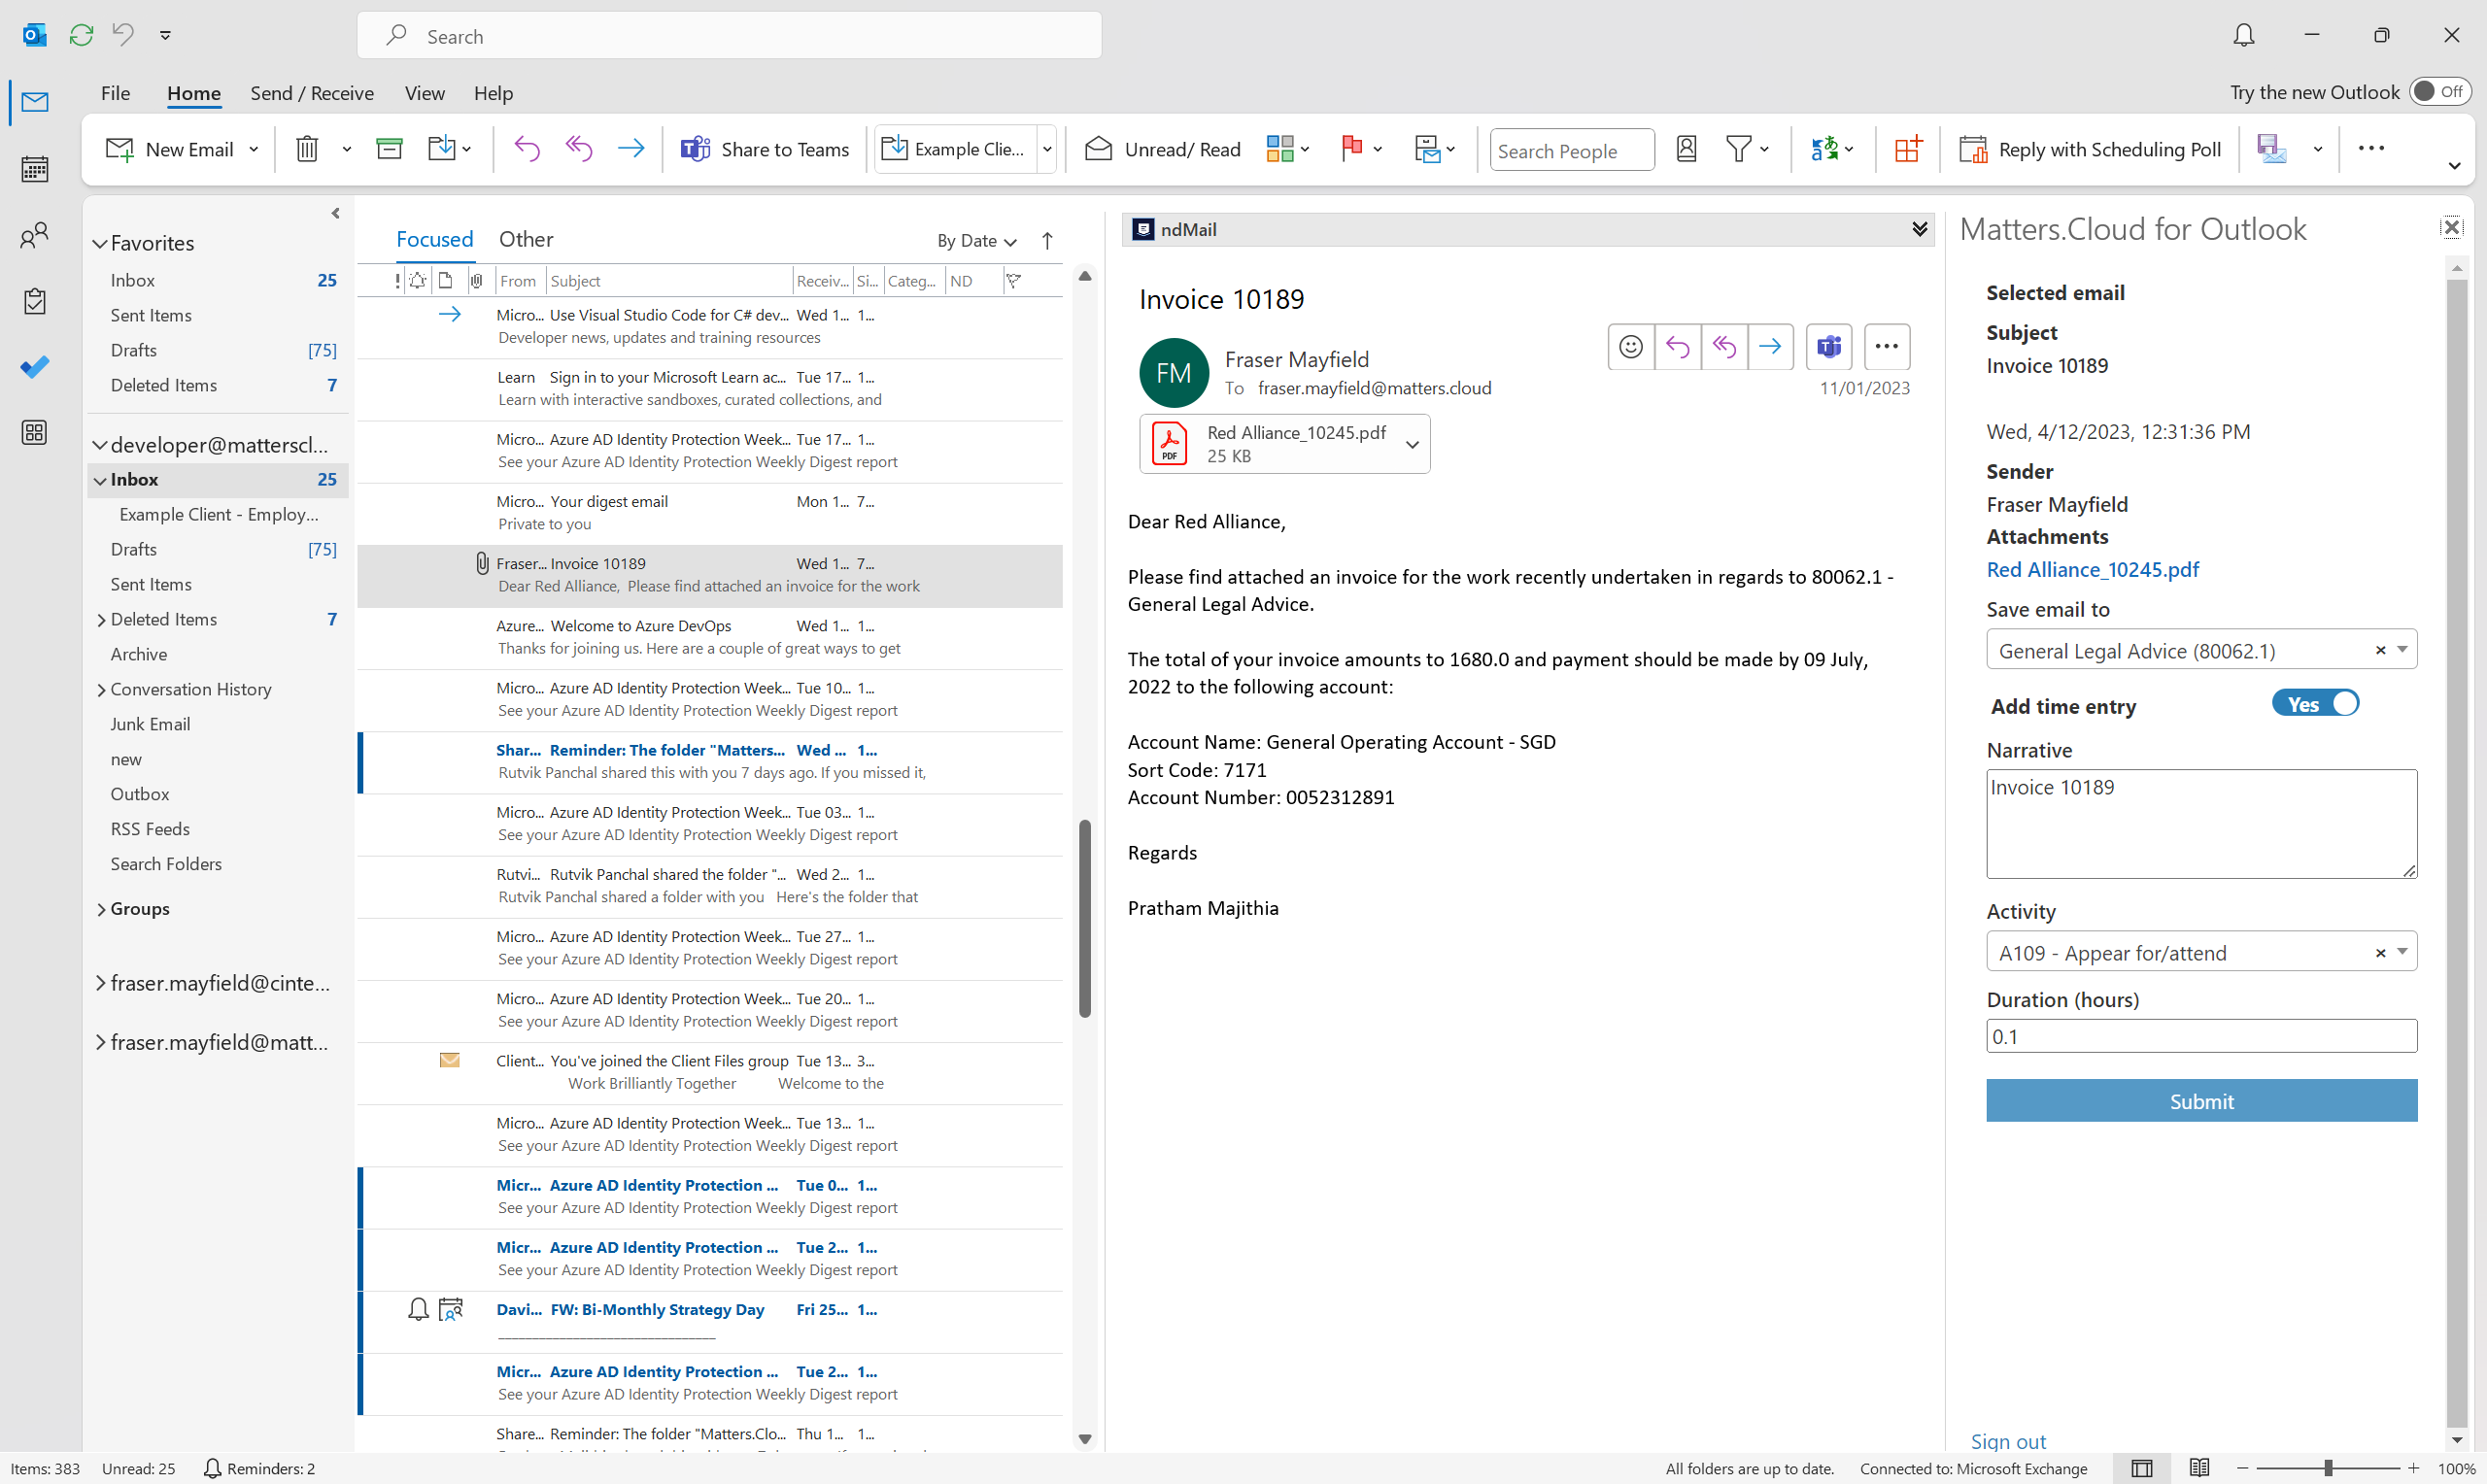The width and height of the screenshot is (2487, 1484).
Task: Reply using the reading pane reply icon
Action: tap(1677, 347)
